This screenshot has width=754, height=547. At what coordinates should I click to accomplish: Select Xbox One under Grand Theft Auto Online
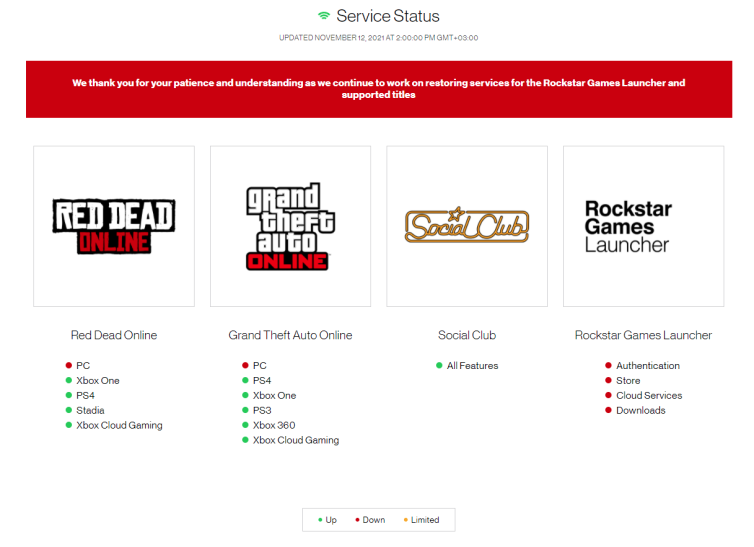[269, 395]
